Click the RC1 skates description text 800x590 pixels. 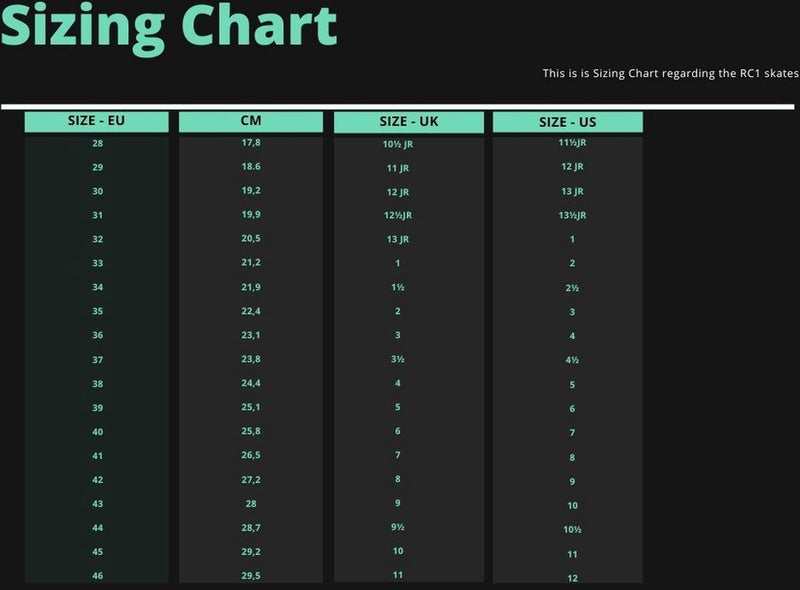point(670,73)
